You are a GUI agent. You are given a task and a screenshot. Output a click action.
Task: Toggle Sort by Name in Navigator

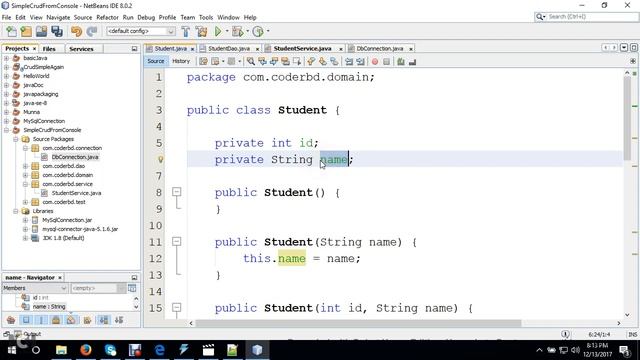point(104,320)
